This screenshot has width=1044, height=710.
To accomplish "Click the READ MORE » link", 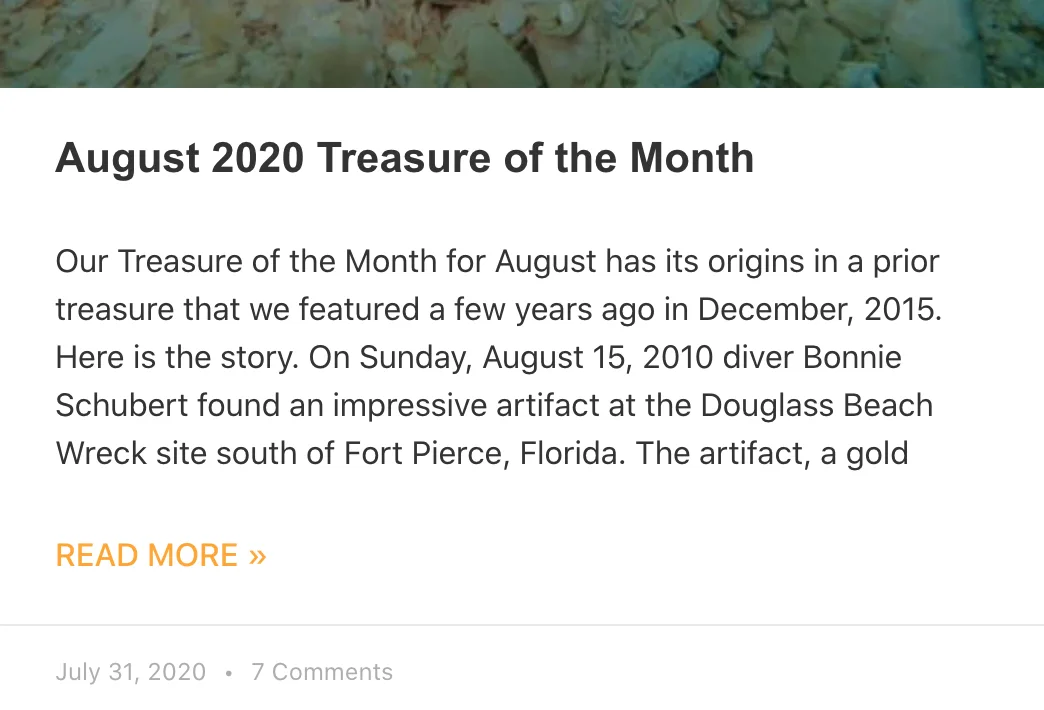I will pos(161,555).
